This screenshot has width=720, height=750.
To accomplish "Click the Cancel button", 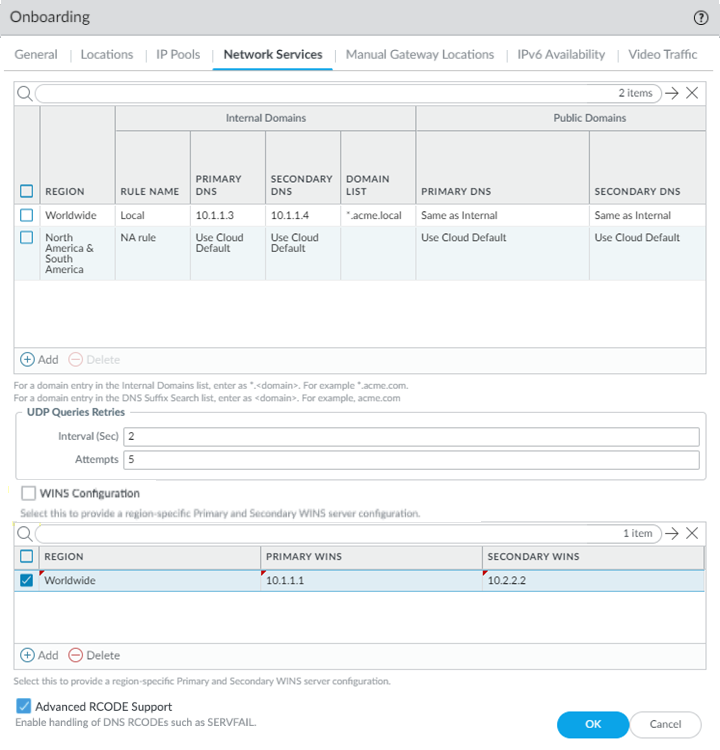I will 665,724.
